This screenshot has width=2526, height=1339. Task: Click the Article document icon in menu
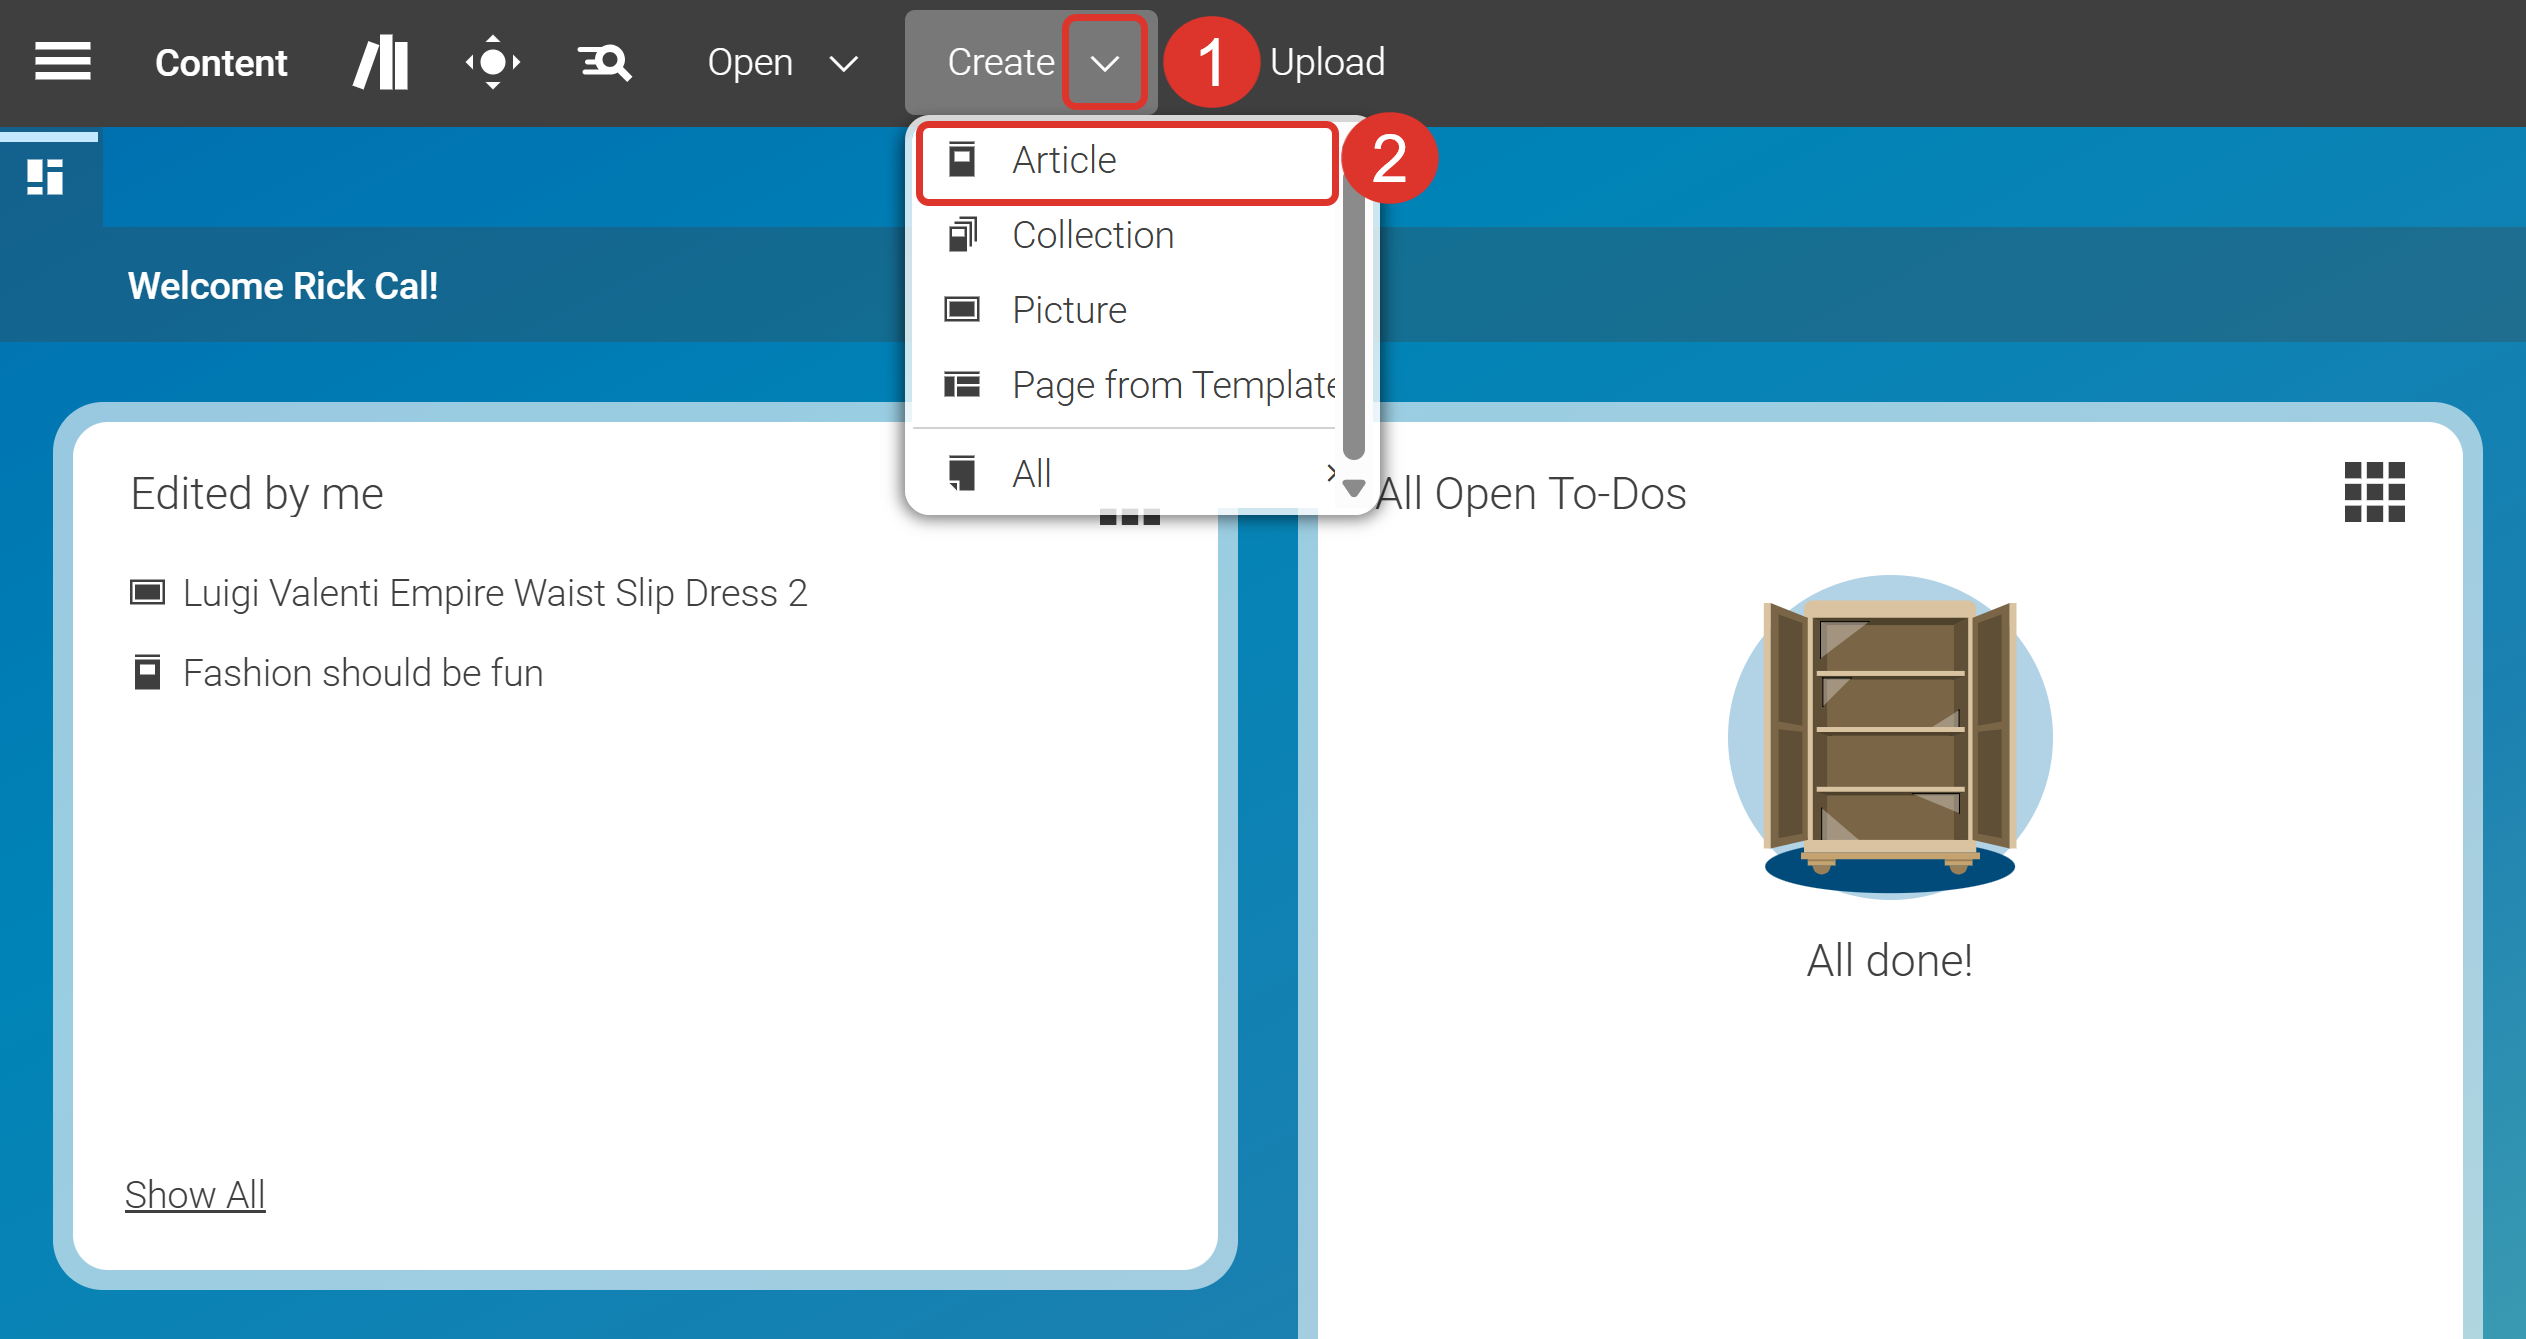coord(962,160)
